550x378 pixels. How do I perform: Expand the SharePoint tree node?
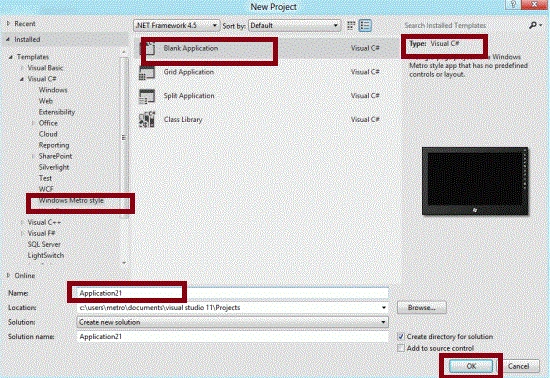pyautogui.click(x=33, y=156)
